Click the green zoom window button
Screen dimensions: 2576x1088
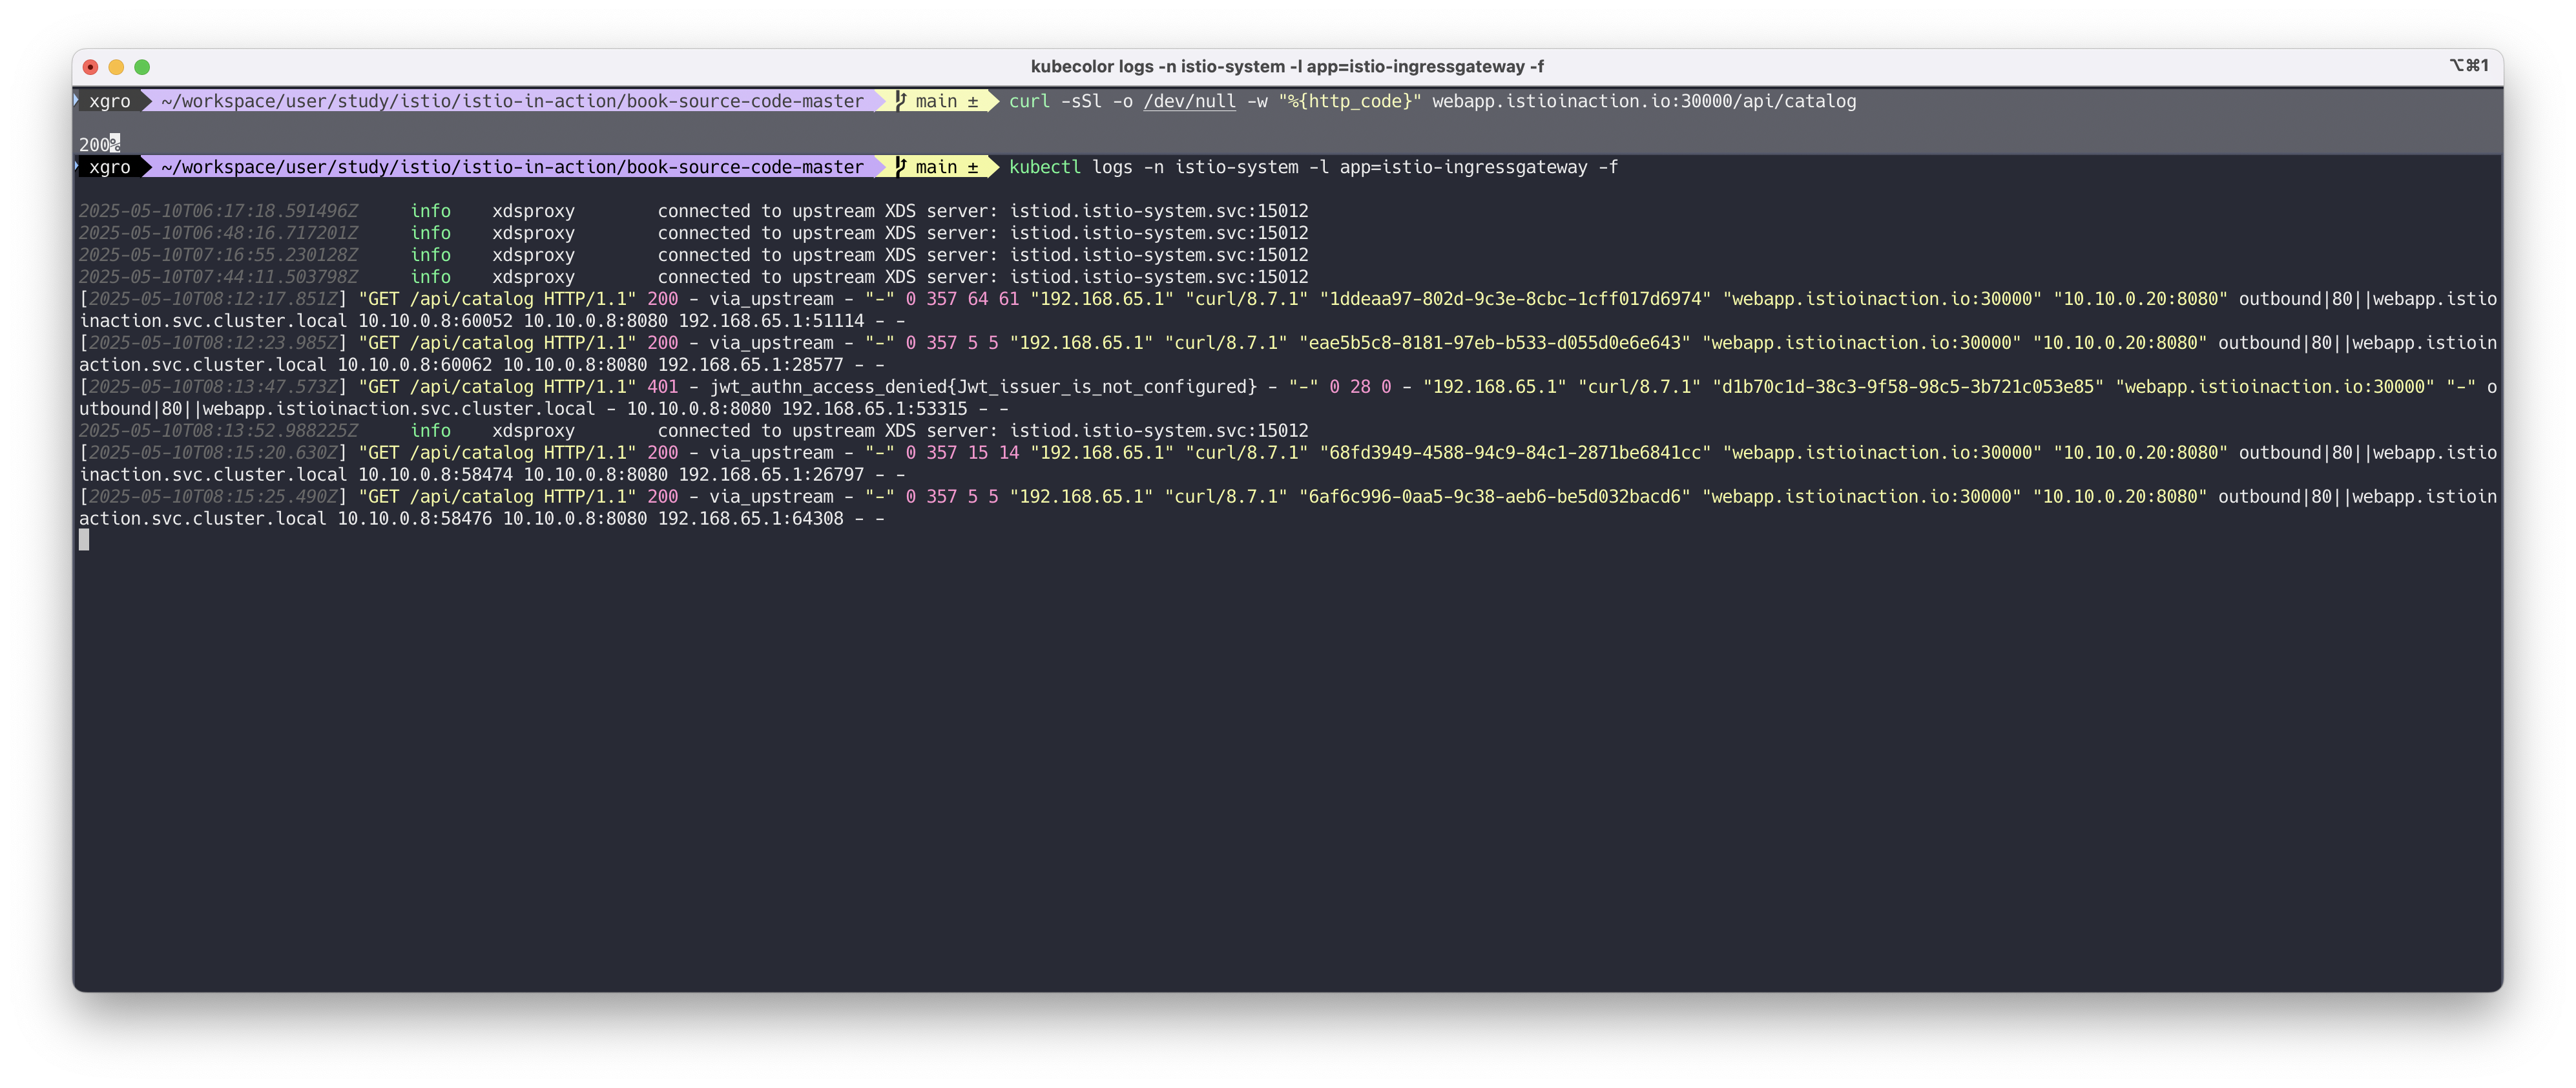click(x=142, y=67)
